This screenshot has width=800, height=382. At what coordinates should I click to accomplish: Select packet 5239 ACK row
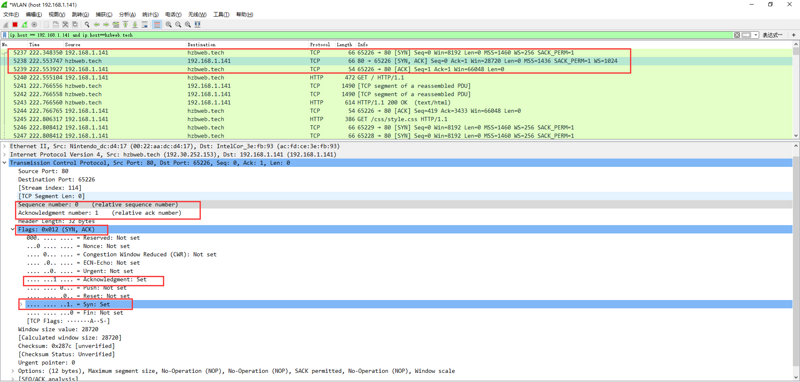397,69
